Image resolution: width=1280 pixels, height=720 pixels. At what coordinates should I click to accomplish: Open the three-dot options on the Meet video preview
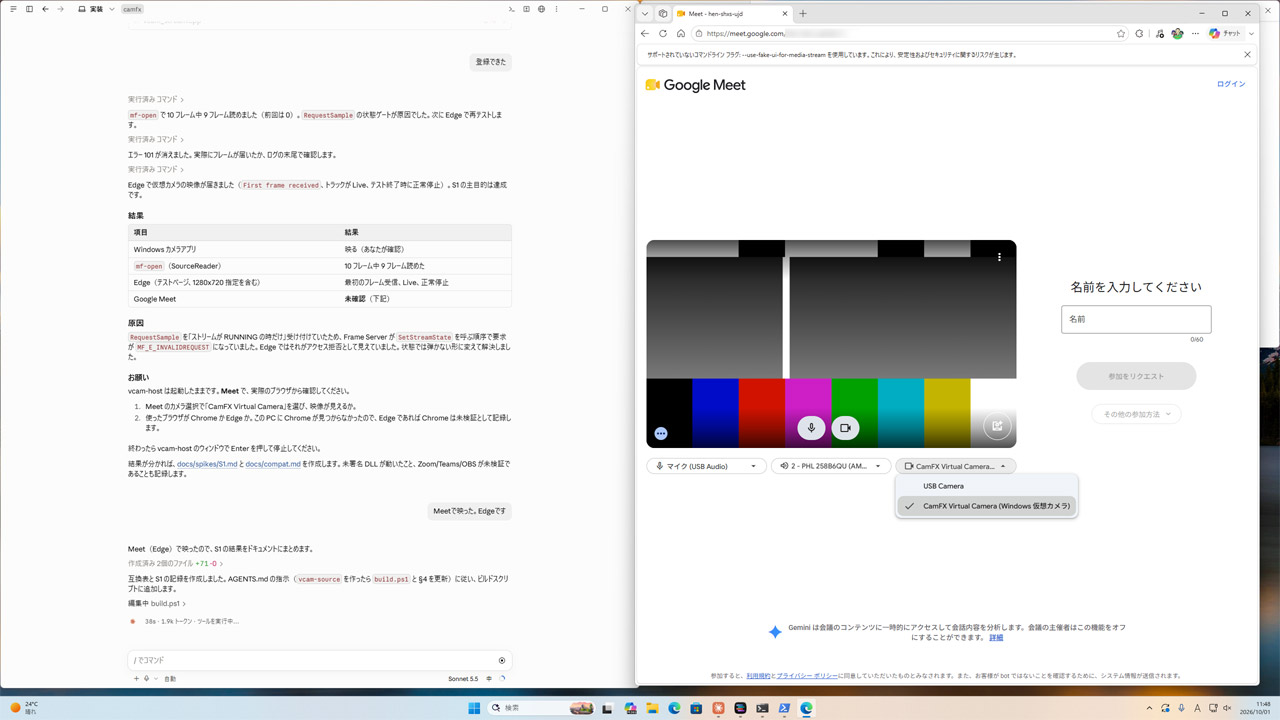(999, 257)
